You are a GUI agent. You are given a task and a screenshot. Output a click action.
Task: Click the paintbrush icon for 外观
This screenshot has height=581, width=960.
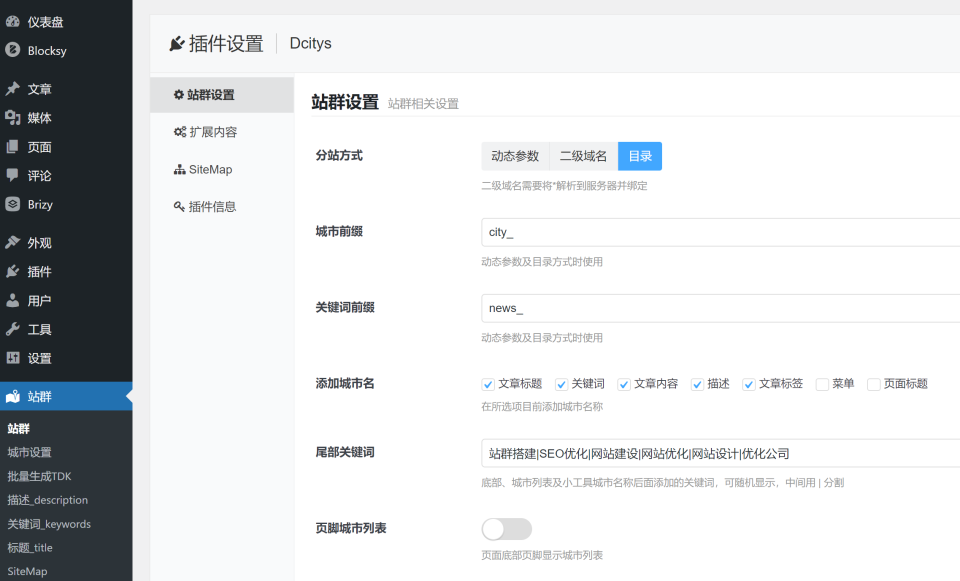[12, 242]
